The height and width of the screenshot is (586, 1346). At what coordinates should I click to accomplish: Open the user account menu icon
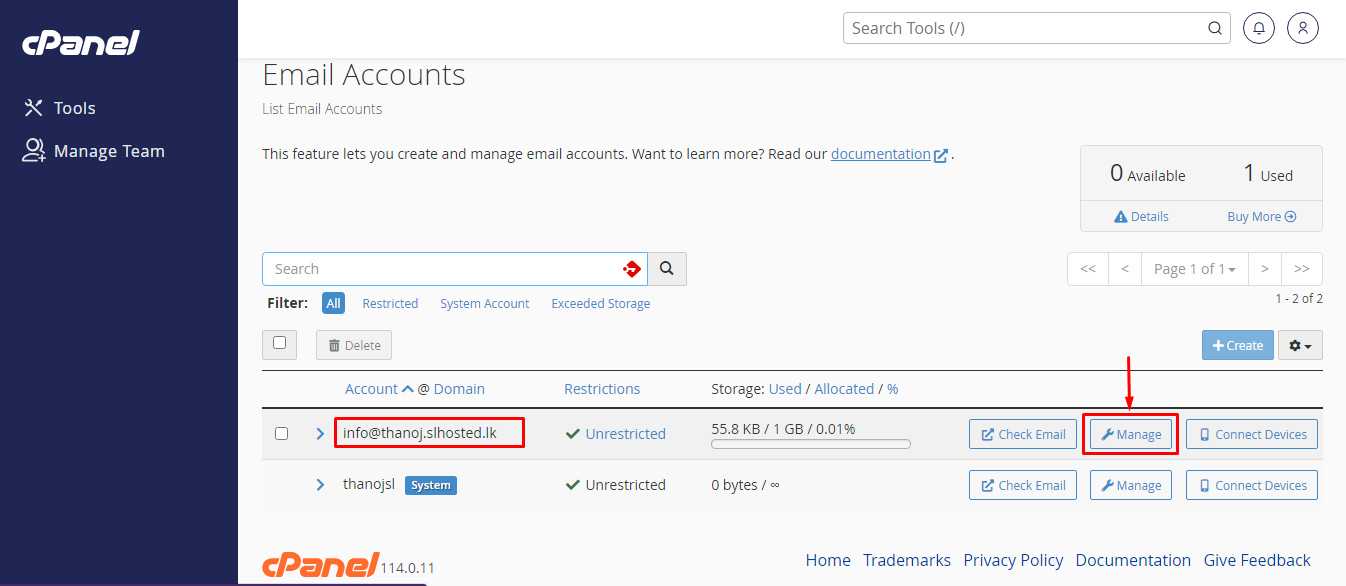click(1302, 27)
